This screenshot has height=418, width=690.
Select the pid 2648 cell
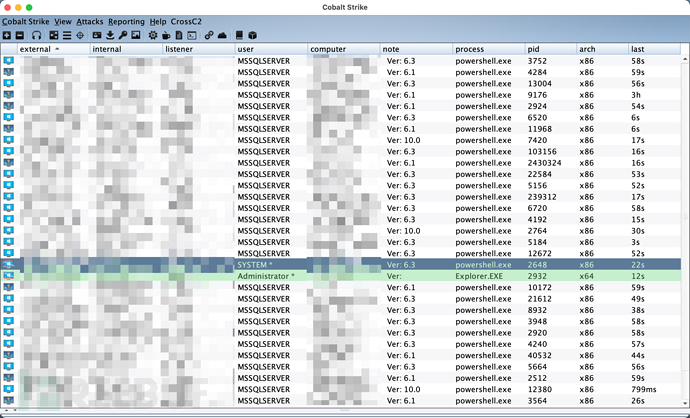point(551,264)
